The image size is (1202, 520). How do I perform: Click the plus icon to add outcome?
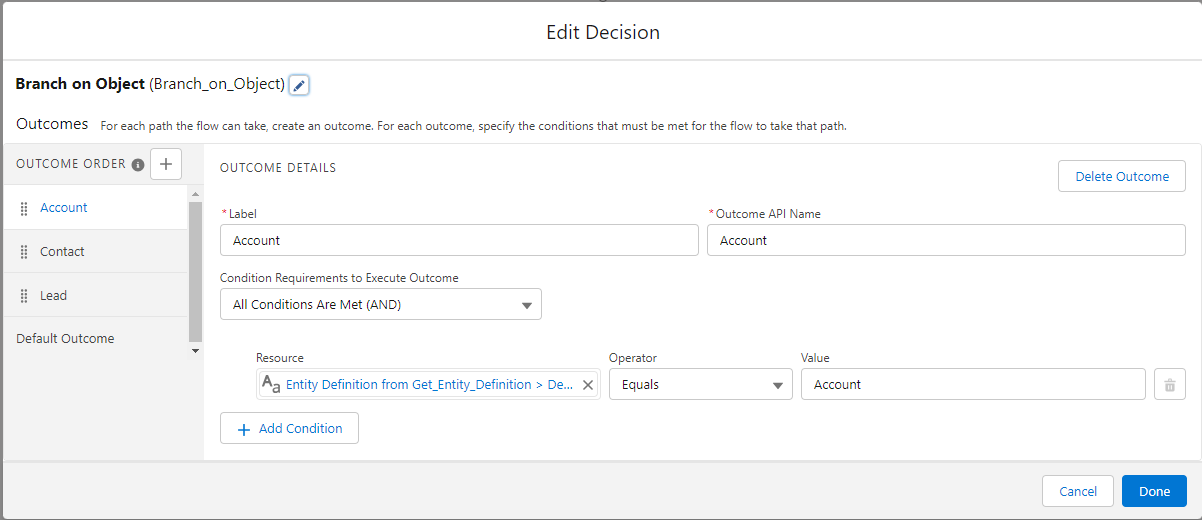[166, 164]
